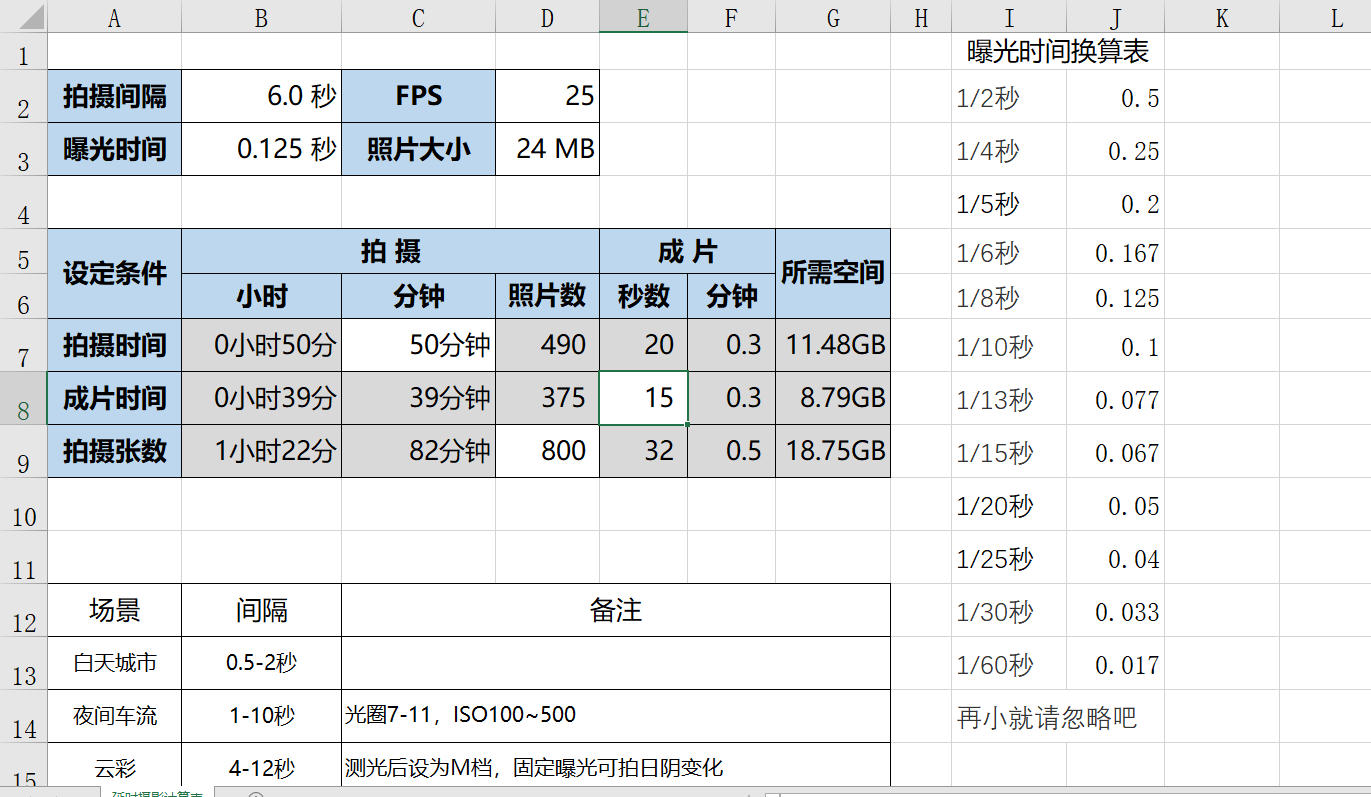Click the 拍摄张数 cell showing 800
This screenshot has width=1371, height=797.
(x=547, y=451)
